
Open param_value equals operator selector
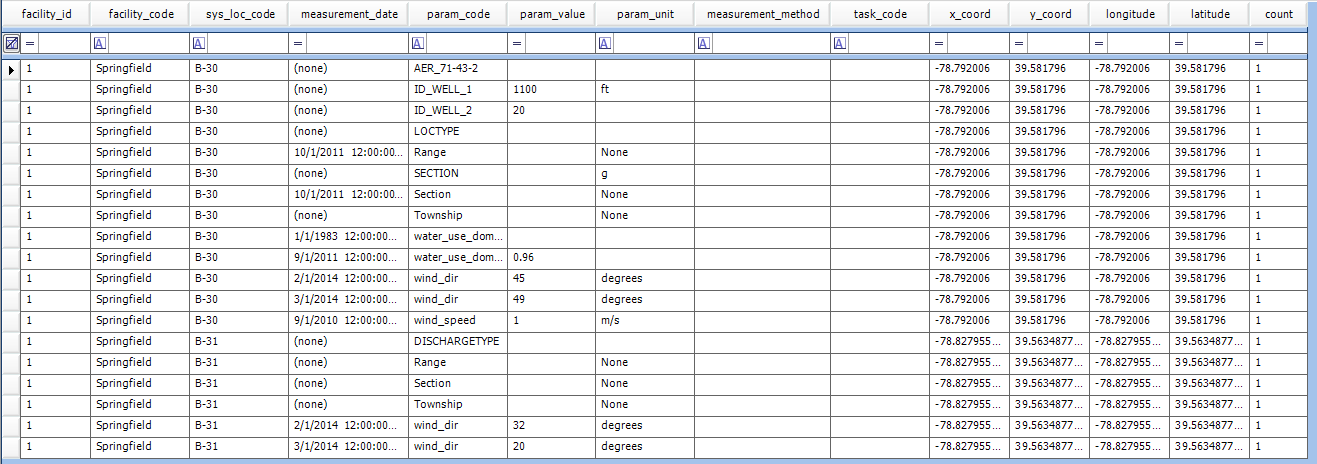click(516, 44)
